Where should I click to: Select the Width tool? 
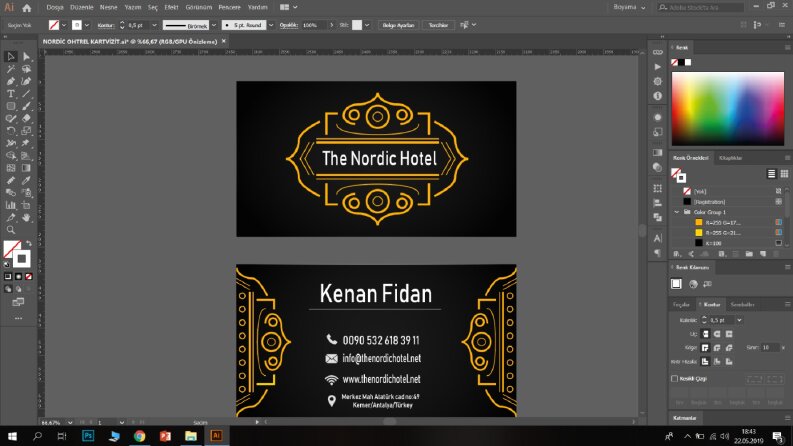[11, 143]
